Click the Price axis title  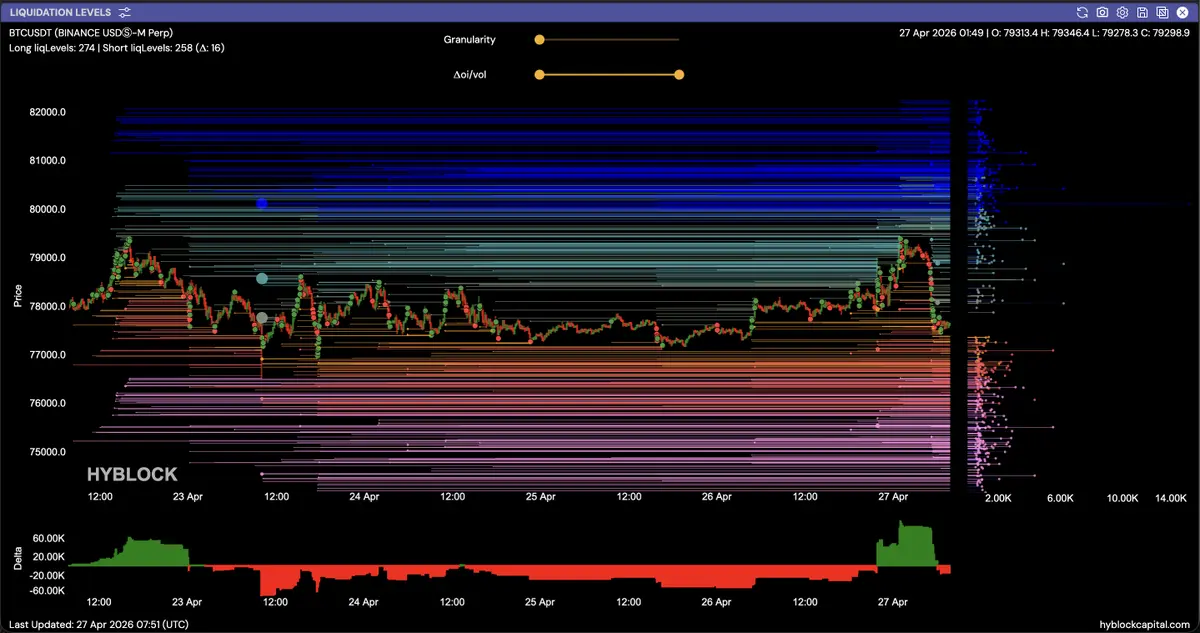(18, 296)
